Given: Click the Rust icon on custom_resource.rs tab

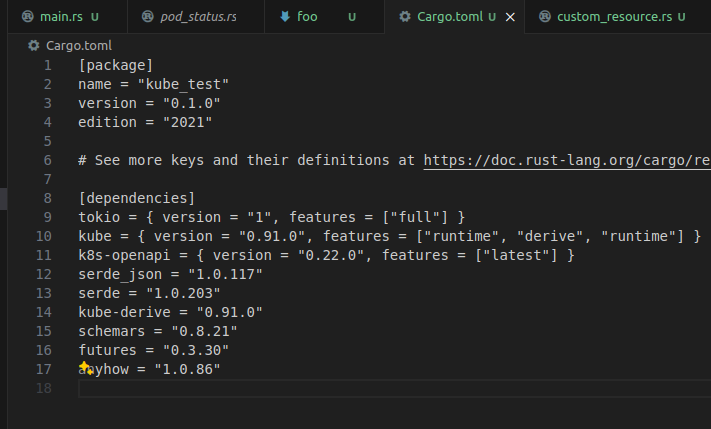Looking at the screenshot, I should pyautogui.click(x=544, y=17).
